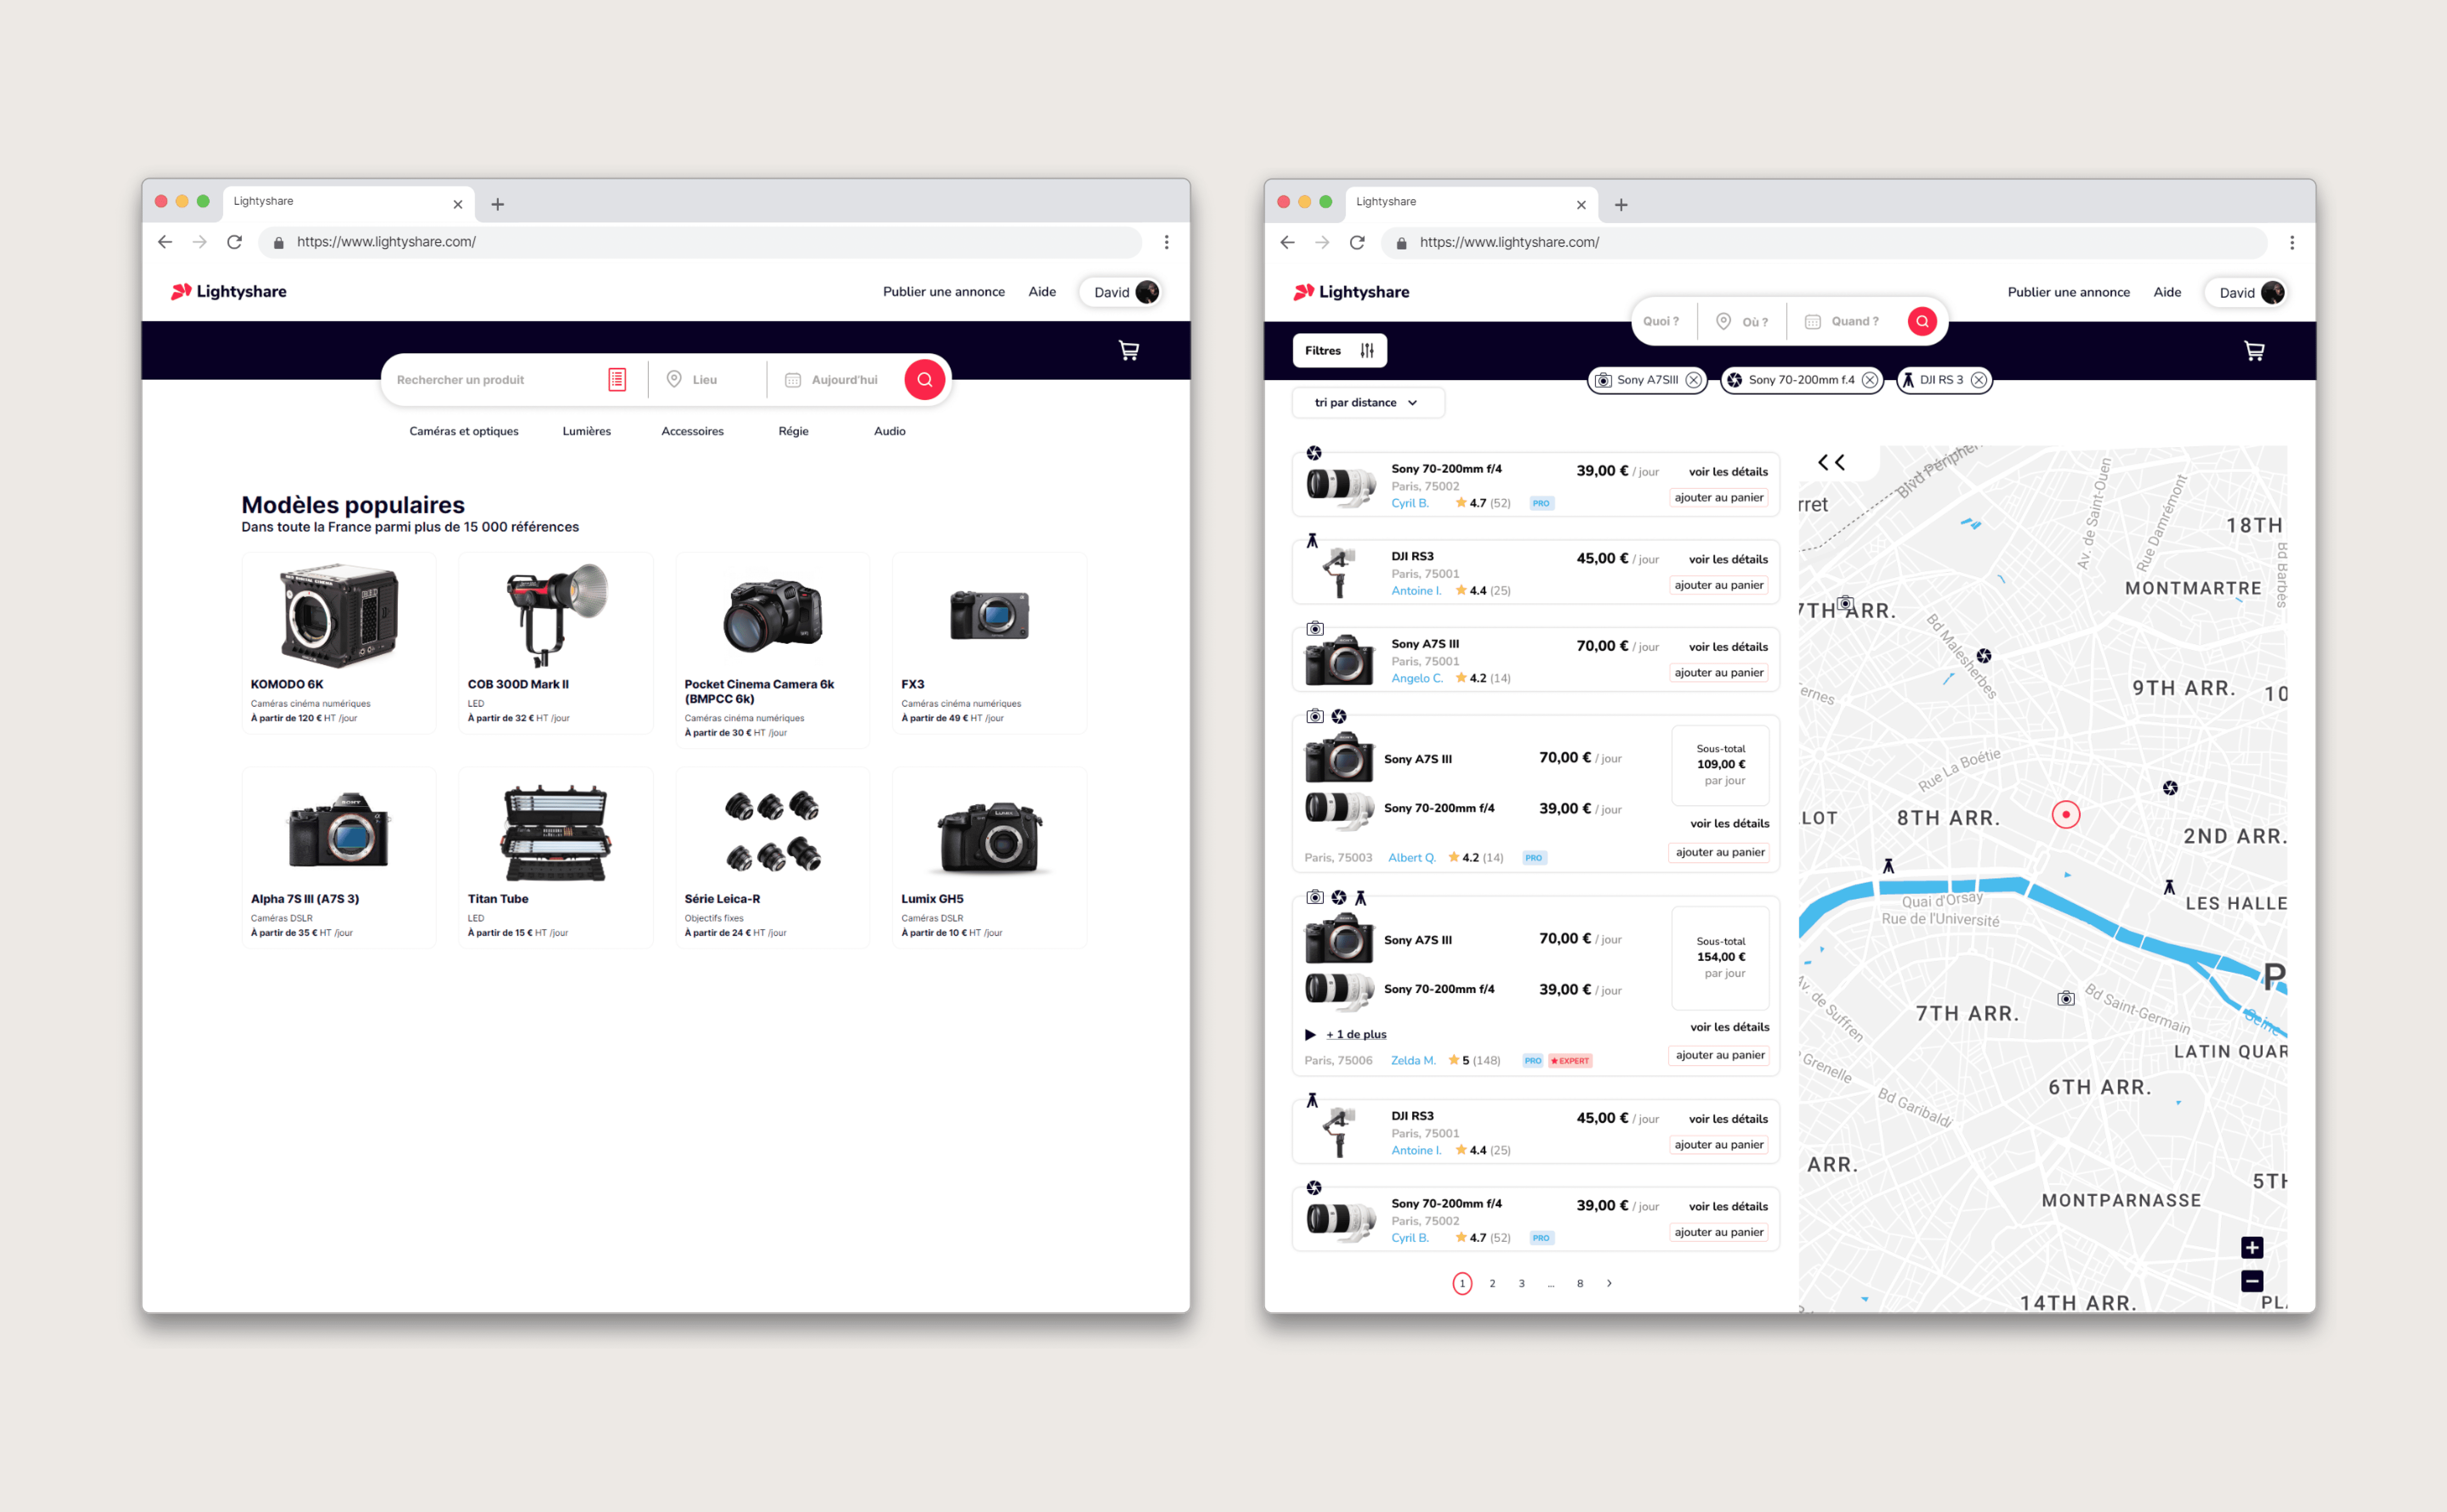Go back in the left browser window
The image size is (2447, 1512).
click(165, 242)
